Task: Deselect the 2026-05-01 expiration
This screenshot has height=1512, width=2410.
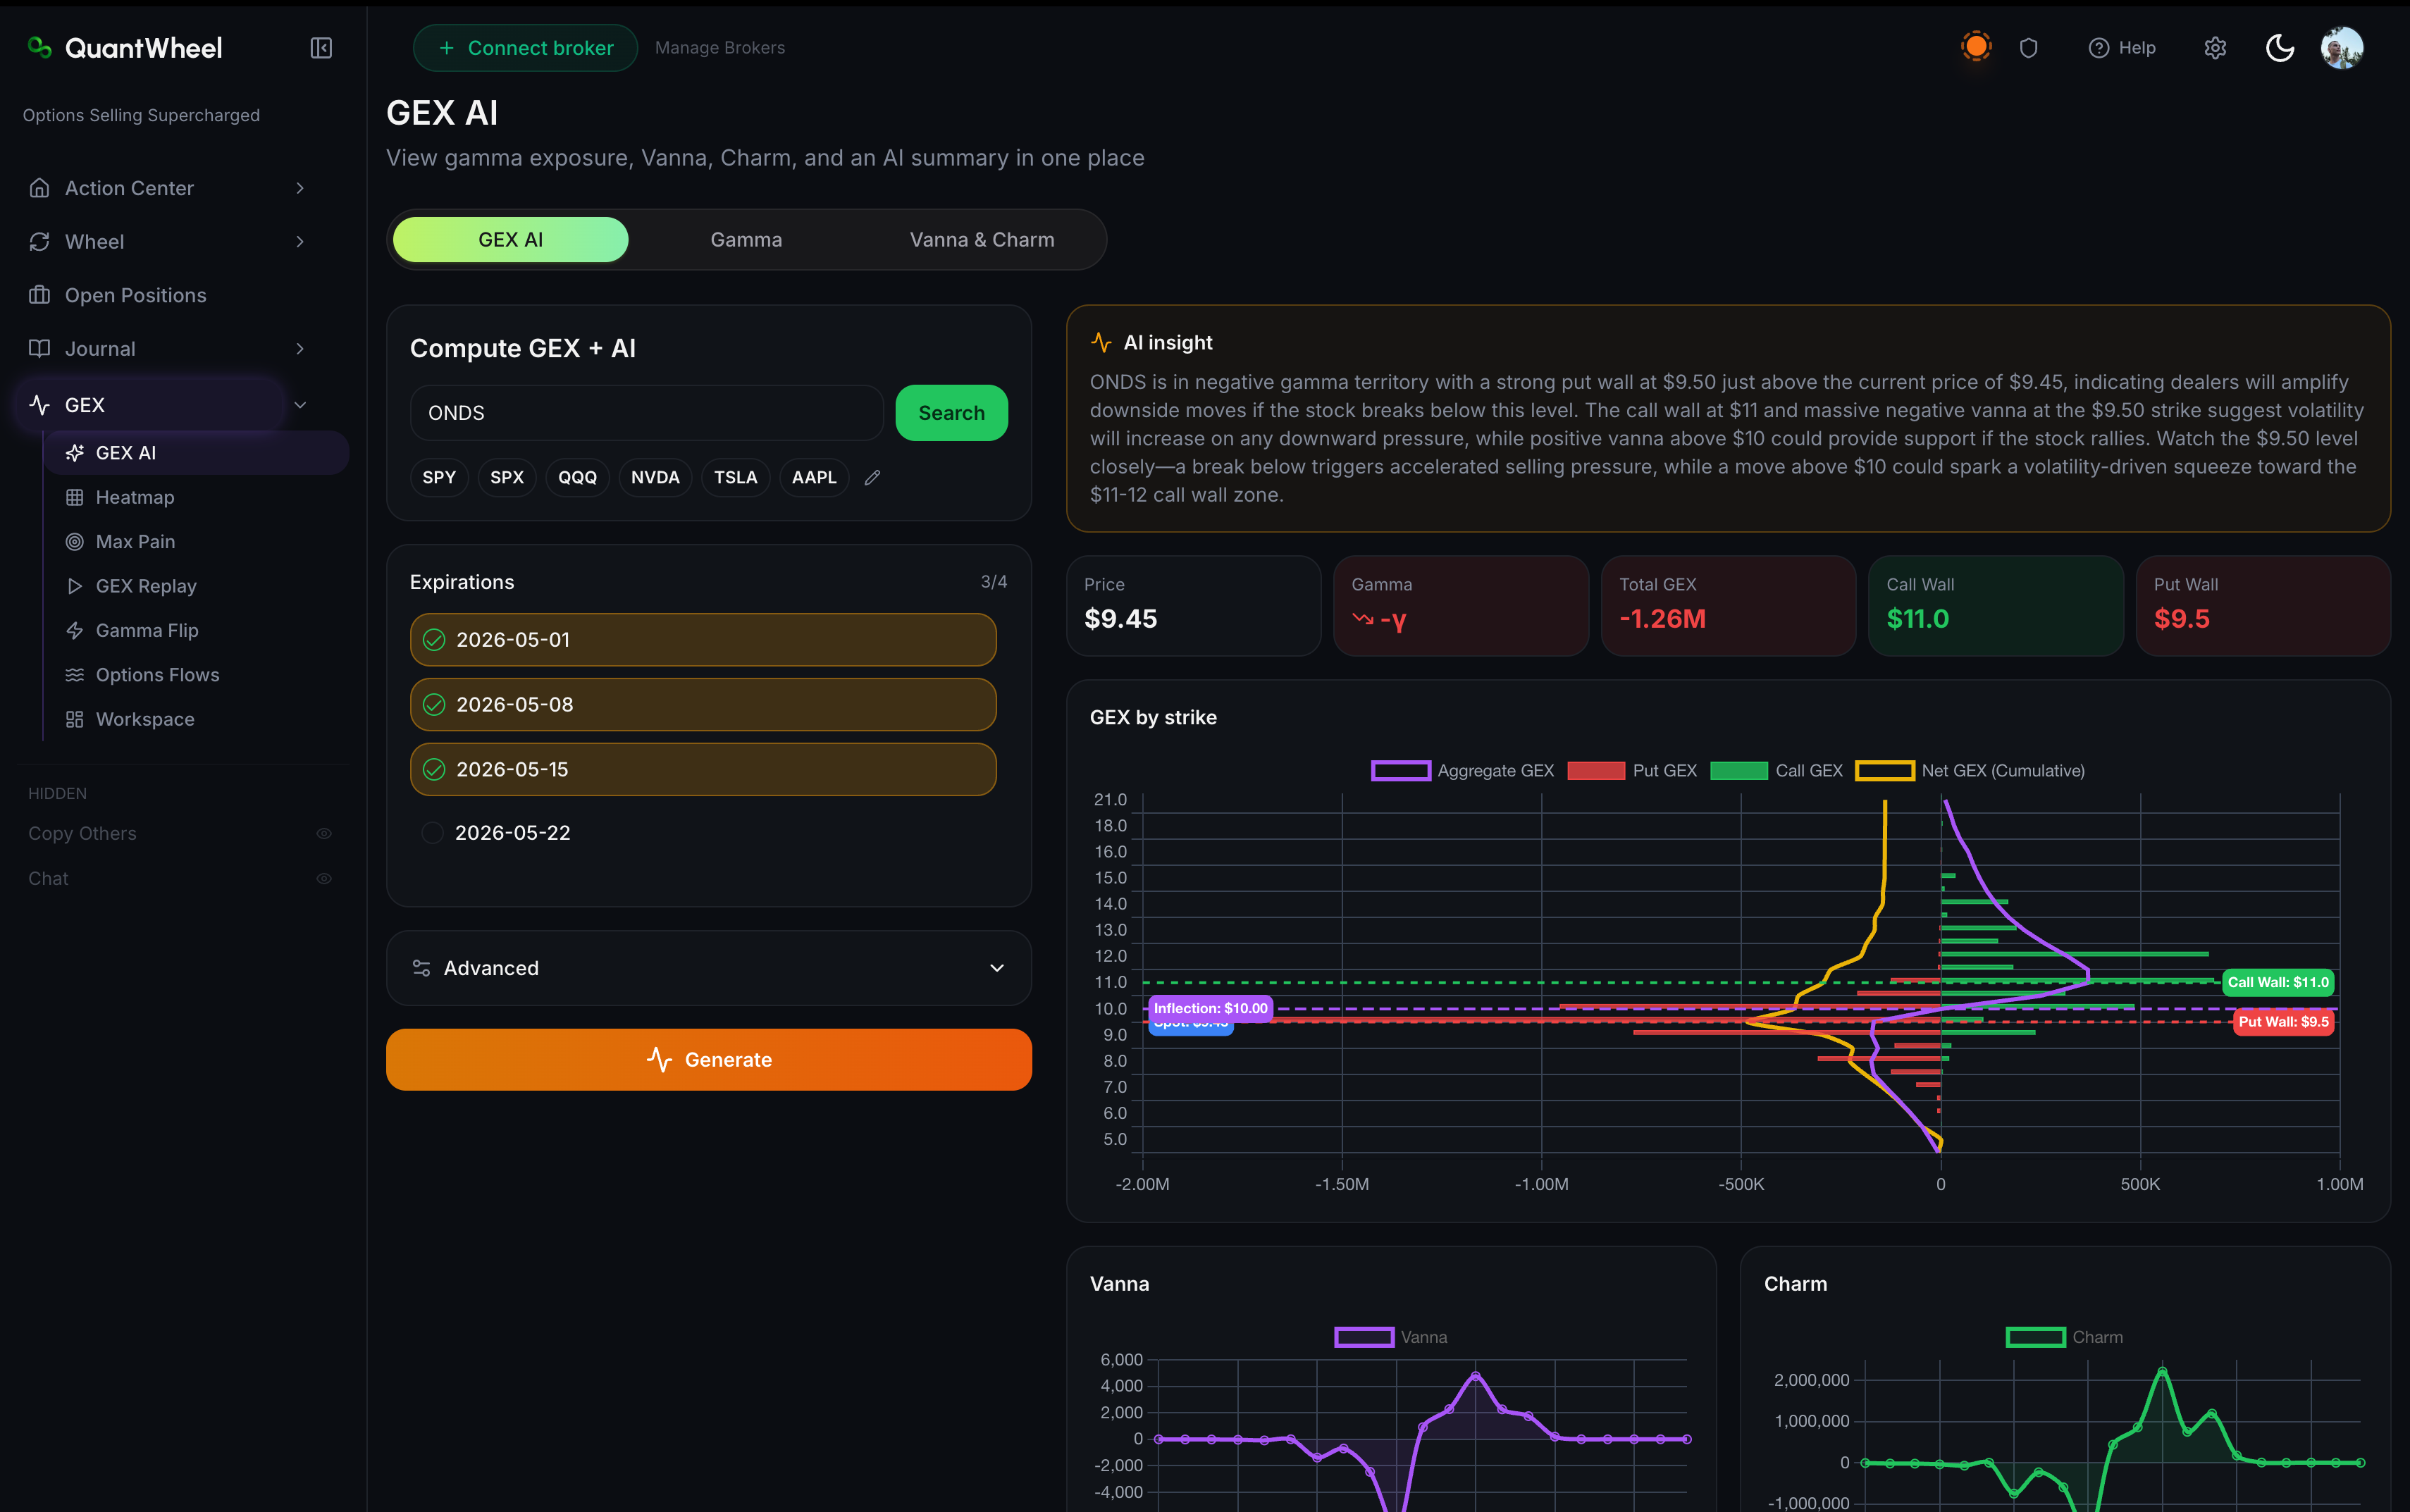Action: (703, 640)
